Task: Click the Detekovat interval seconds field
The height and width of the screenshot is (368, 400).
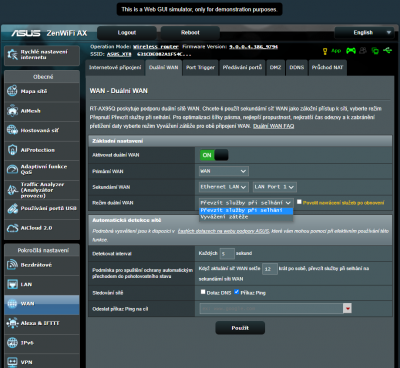Action: click(x=227, y=254)
